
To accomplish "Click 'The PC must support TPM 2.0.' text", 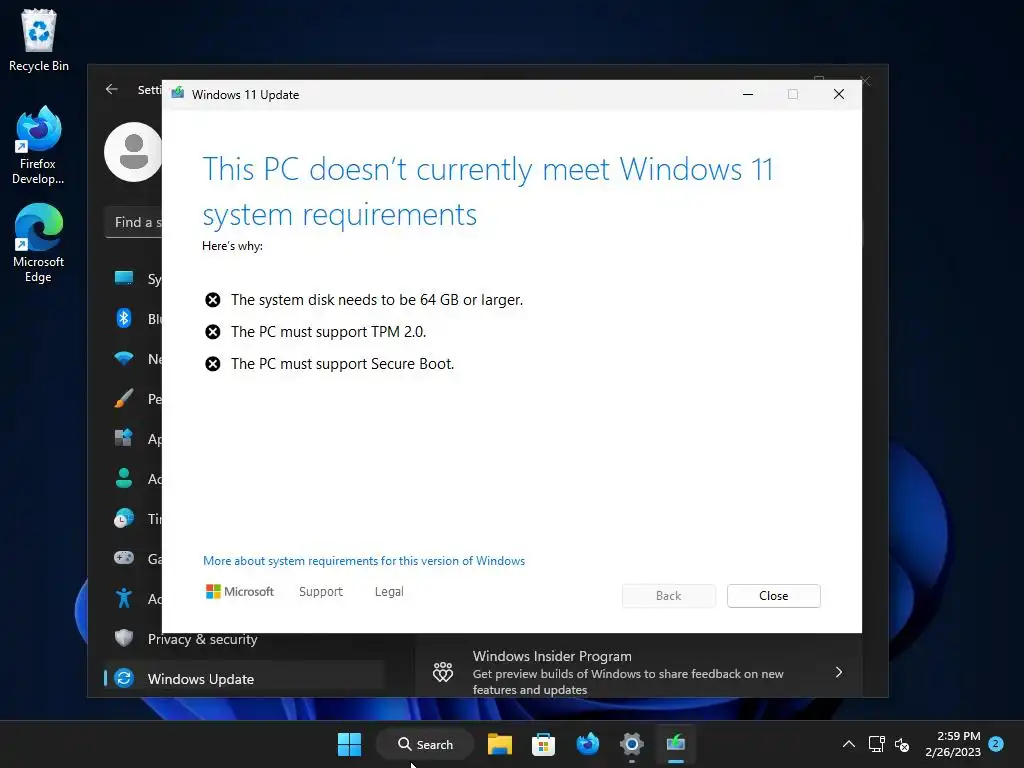I will (328, 332).
